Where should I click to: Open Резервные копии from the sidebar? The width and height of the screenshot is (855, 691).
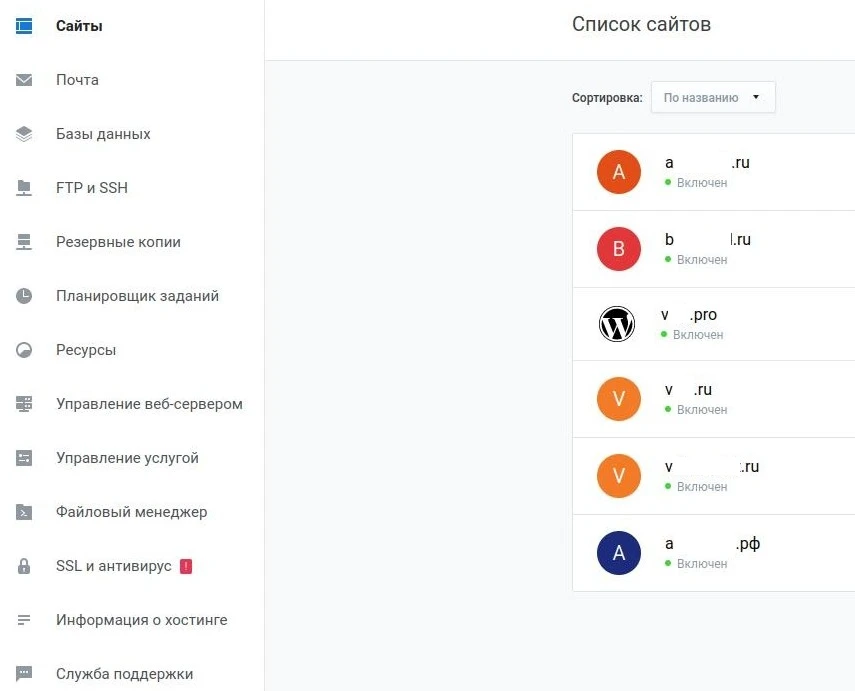click(x=25, y=241)
